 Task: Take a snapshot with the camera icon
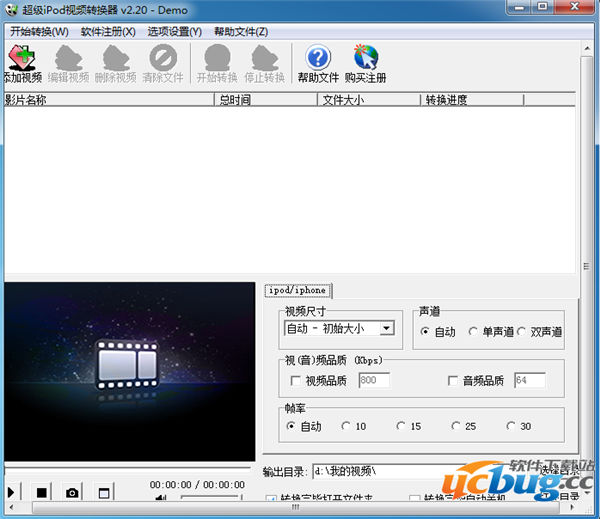[72, 492]
